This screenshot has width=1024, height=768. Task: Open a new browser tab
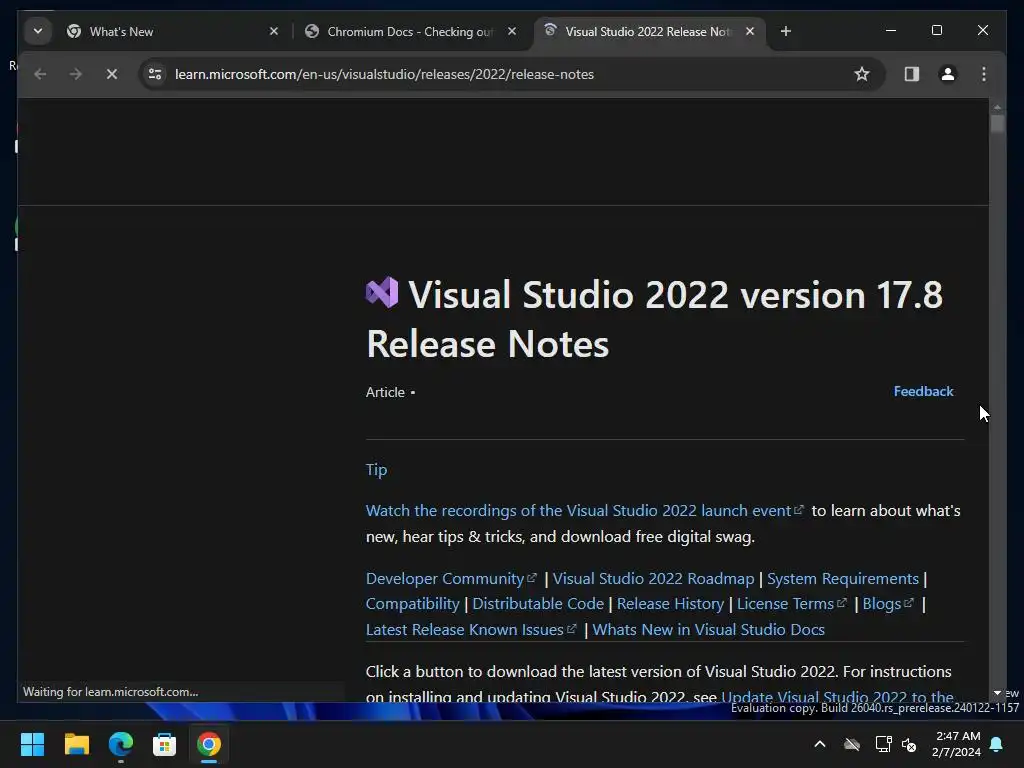pyautogui.click(x=786, y=31)
